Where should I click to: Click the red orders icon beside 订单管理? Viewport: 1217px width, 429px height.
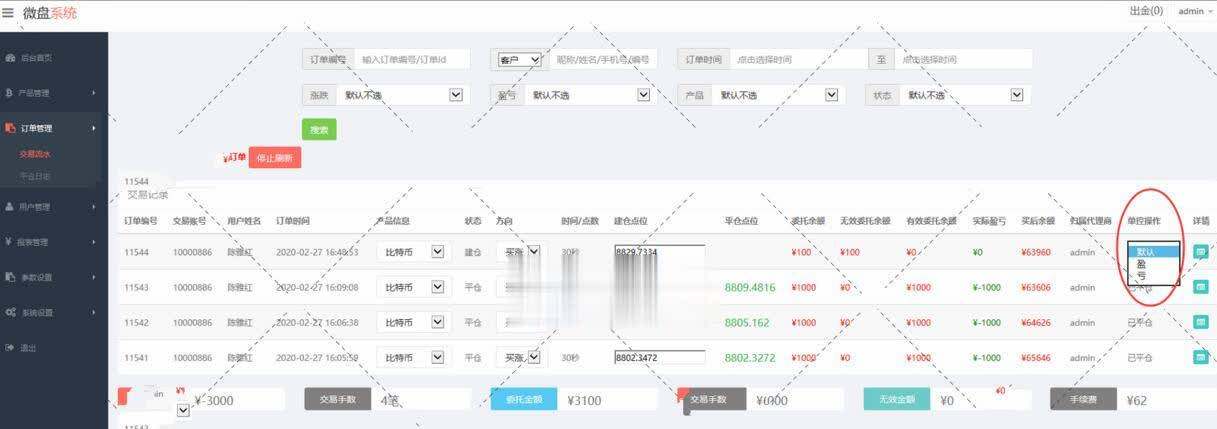(9, 128)
